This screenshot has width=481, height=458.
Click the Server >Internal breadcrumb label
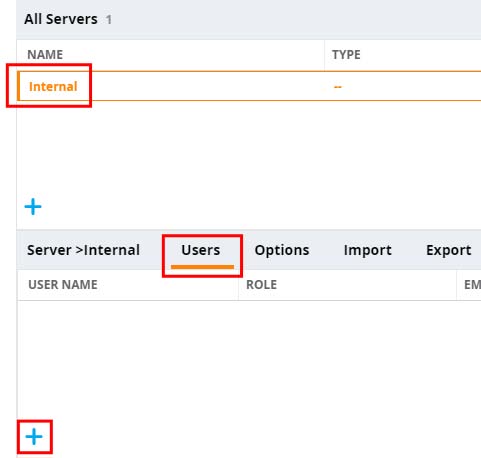(x=83, y=250)
